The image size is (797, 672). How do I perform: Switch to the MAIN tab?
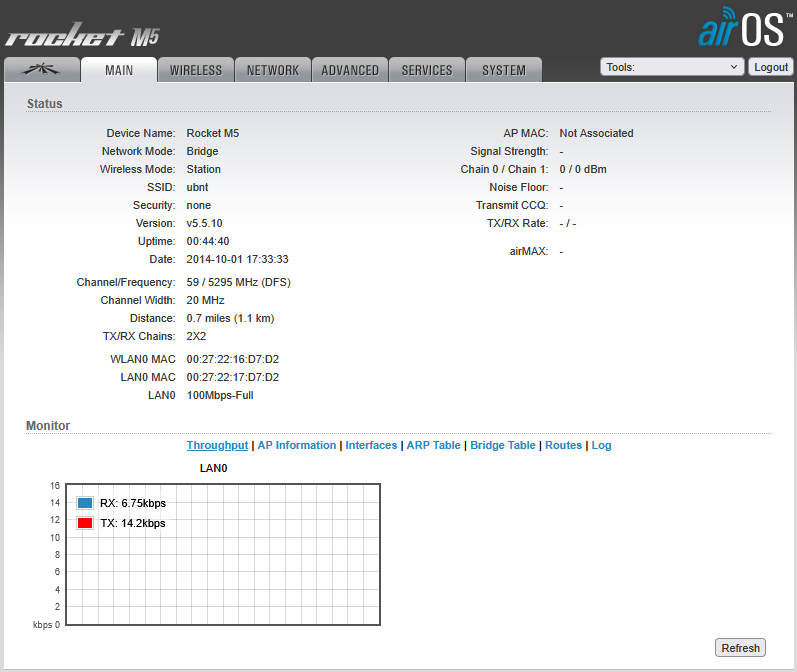coord(119,70)
